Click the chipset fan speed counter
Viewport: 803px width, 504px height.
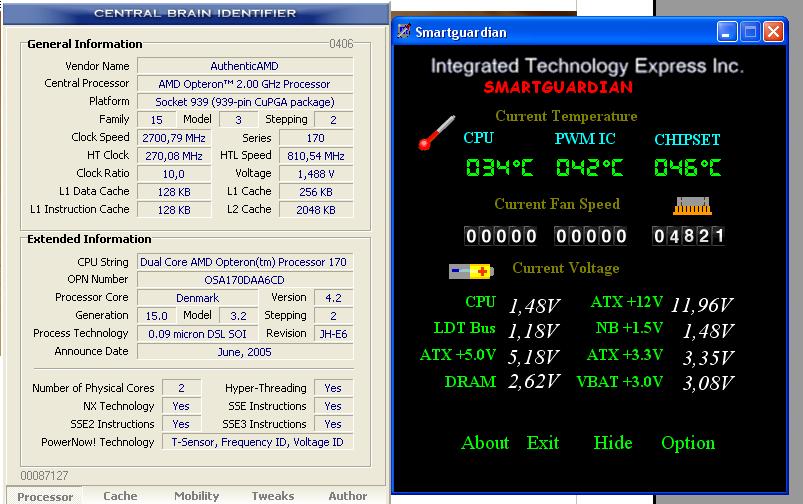[x=688, y=236]
